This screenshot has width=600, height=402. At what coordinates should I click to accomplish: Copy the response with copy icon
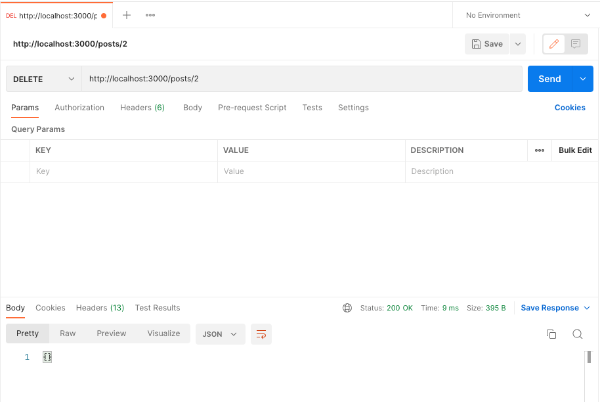551,334
